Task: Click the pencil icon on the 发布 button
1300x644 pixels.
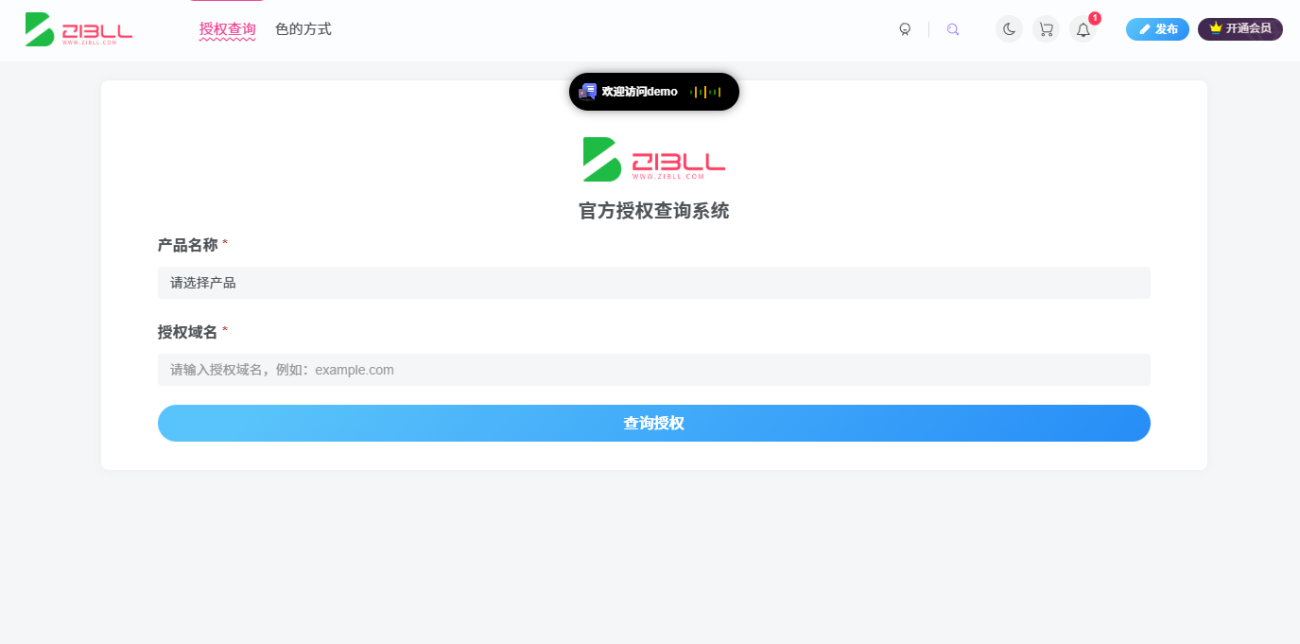Action: [1144, 29]
